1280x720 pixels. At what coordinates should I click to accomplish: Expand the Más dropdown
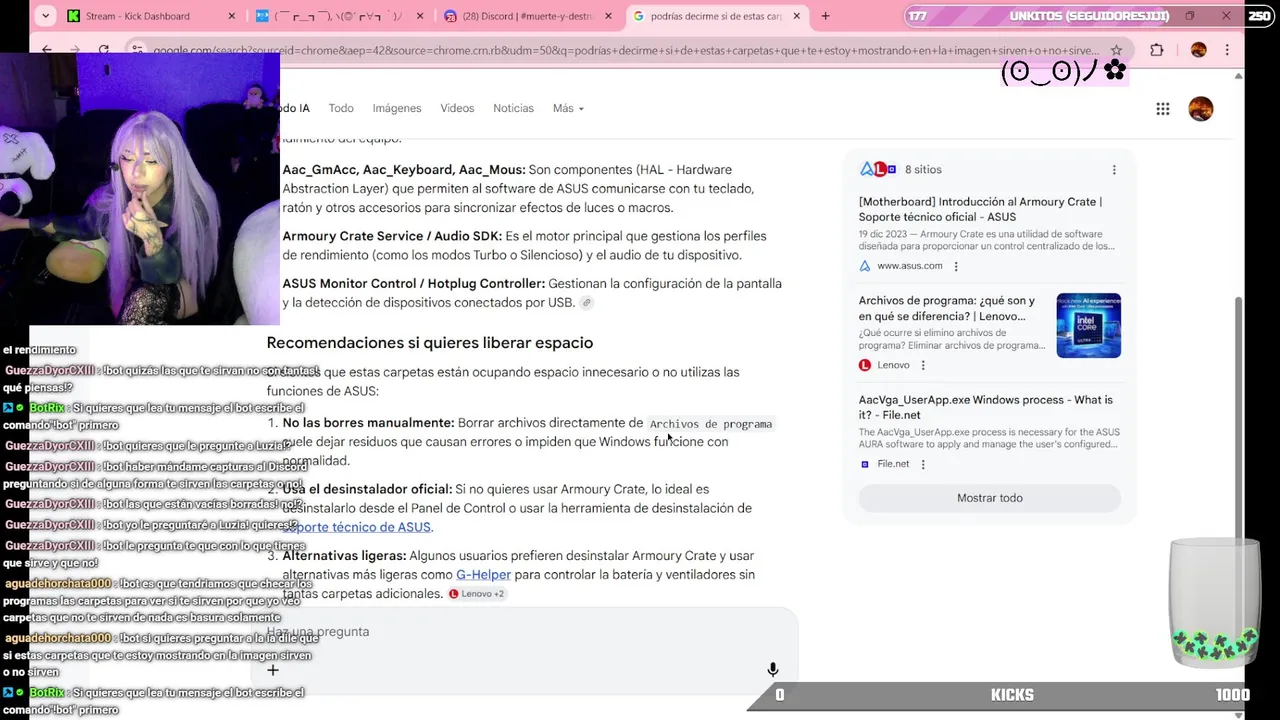click(568, 108)
